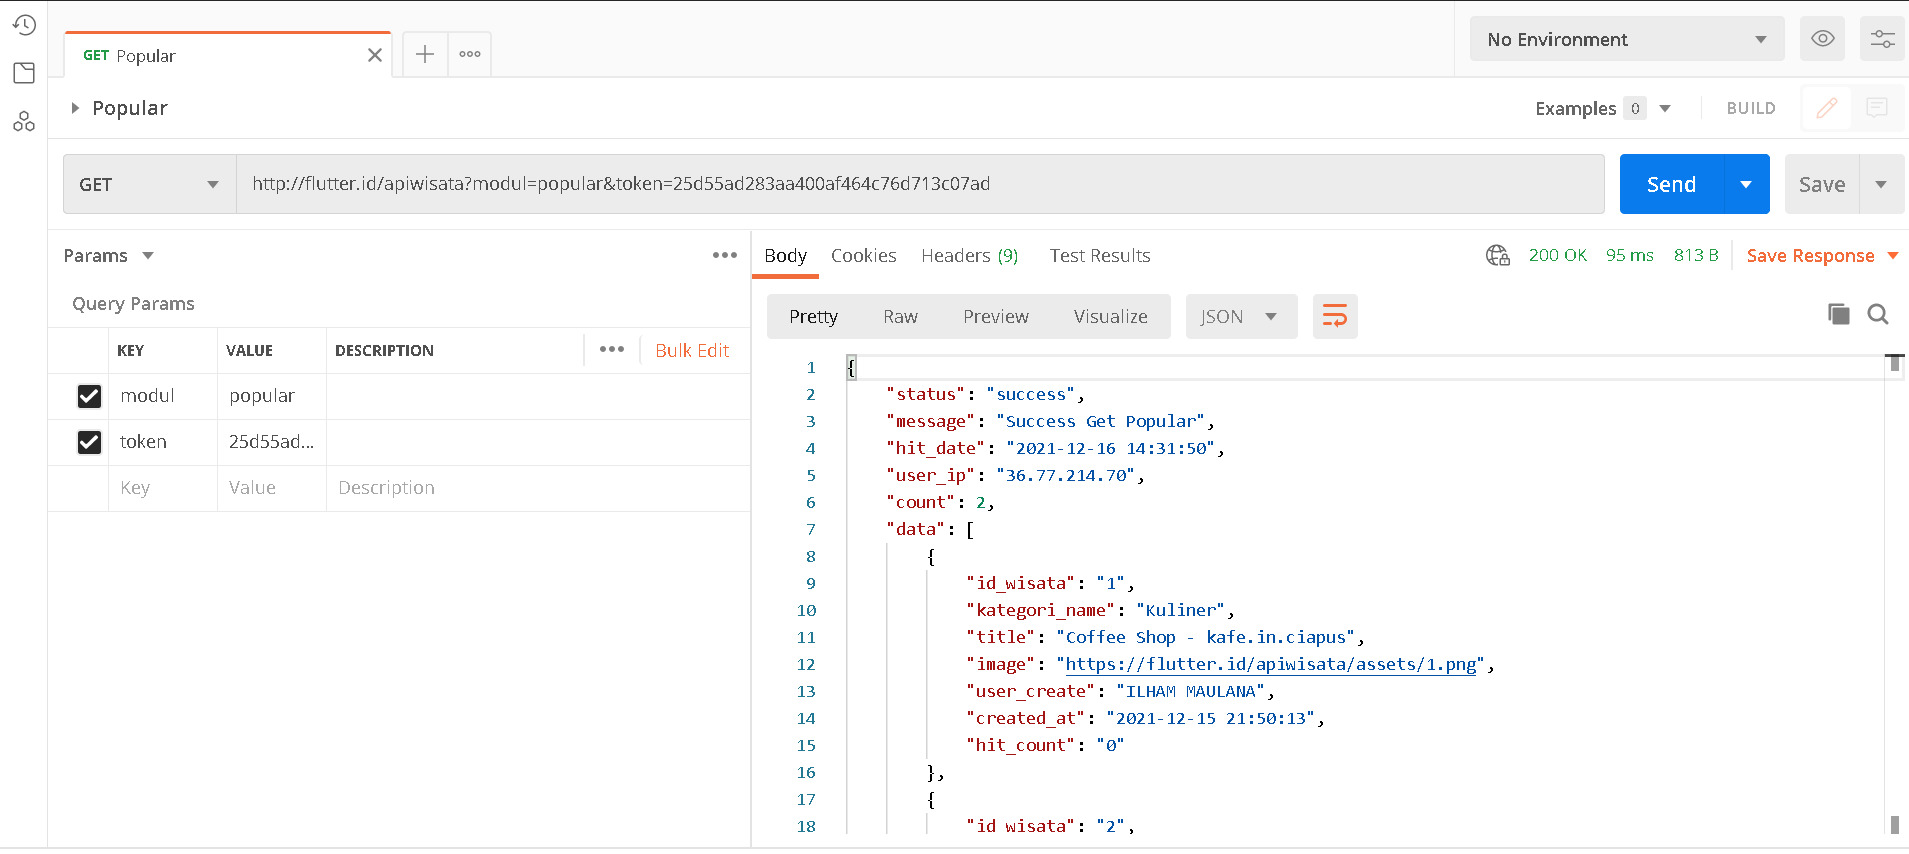Switch to the Test Results tab
The height and width of the screenshot is (854, 1909).
[x=1100, y=255]
